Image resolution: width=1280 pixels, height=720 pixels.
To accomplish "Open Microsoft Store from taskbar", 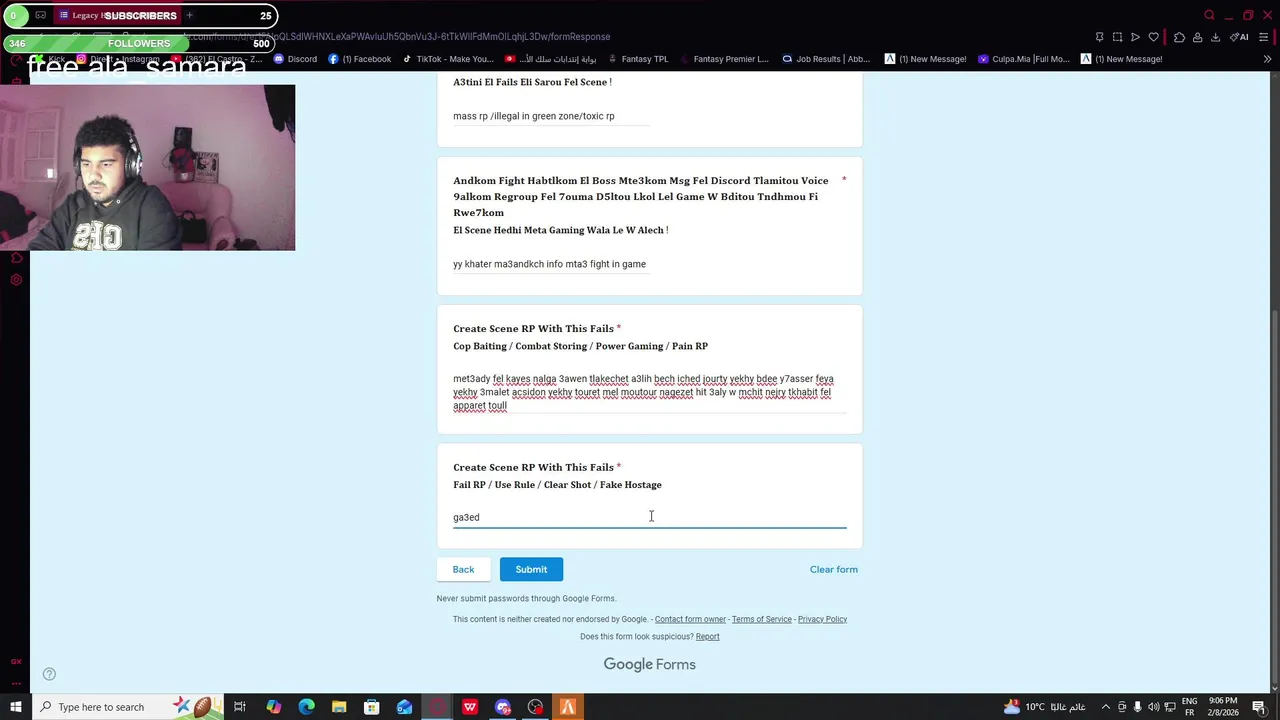I will click(x=371, y=707).
